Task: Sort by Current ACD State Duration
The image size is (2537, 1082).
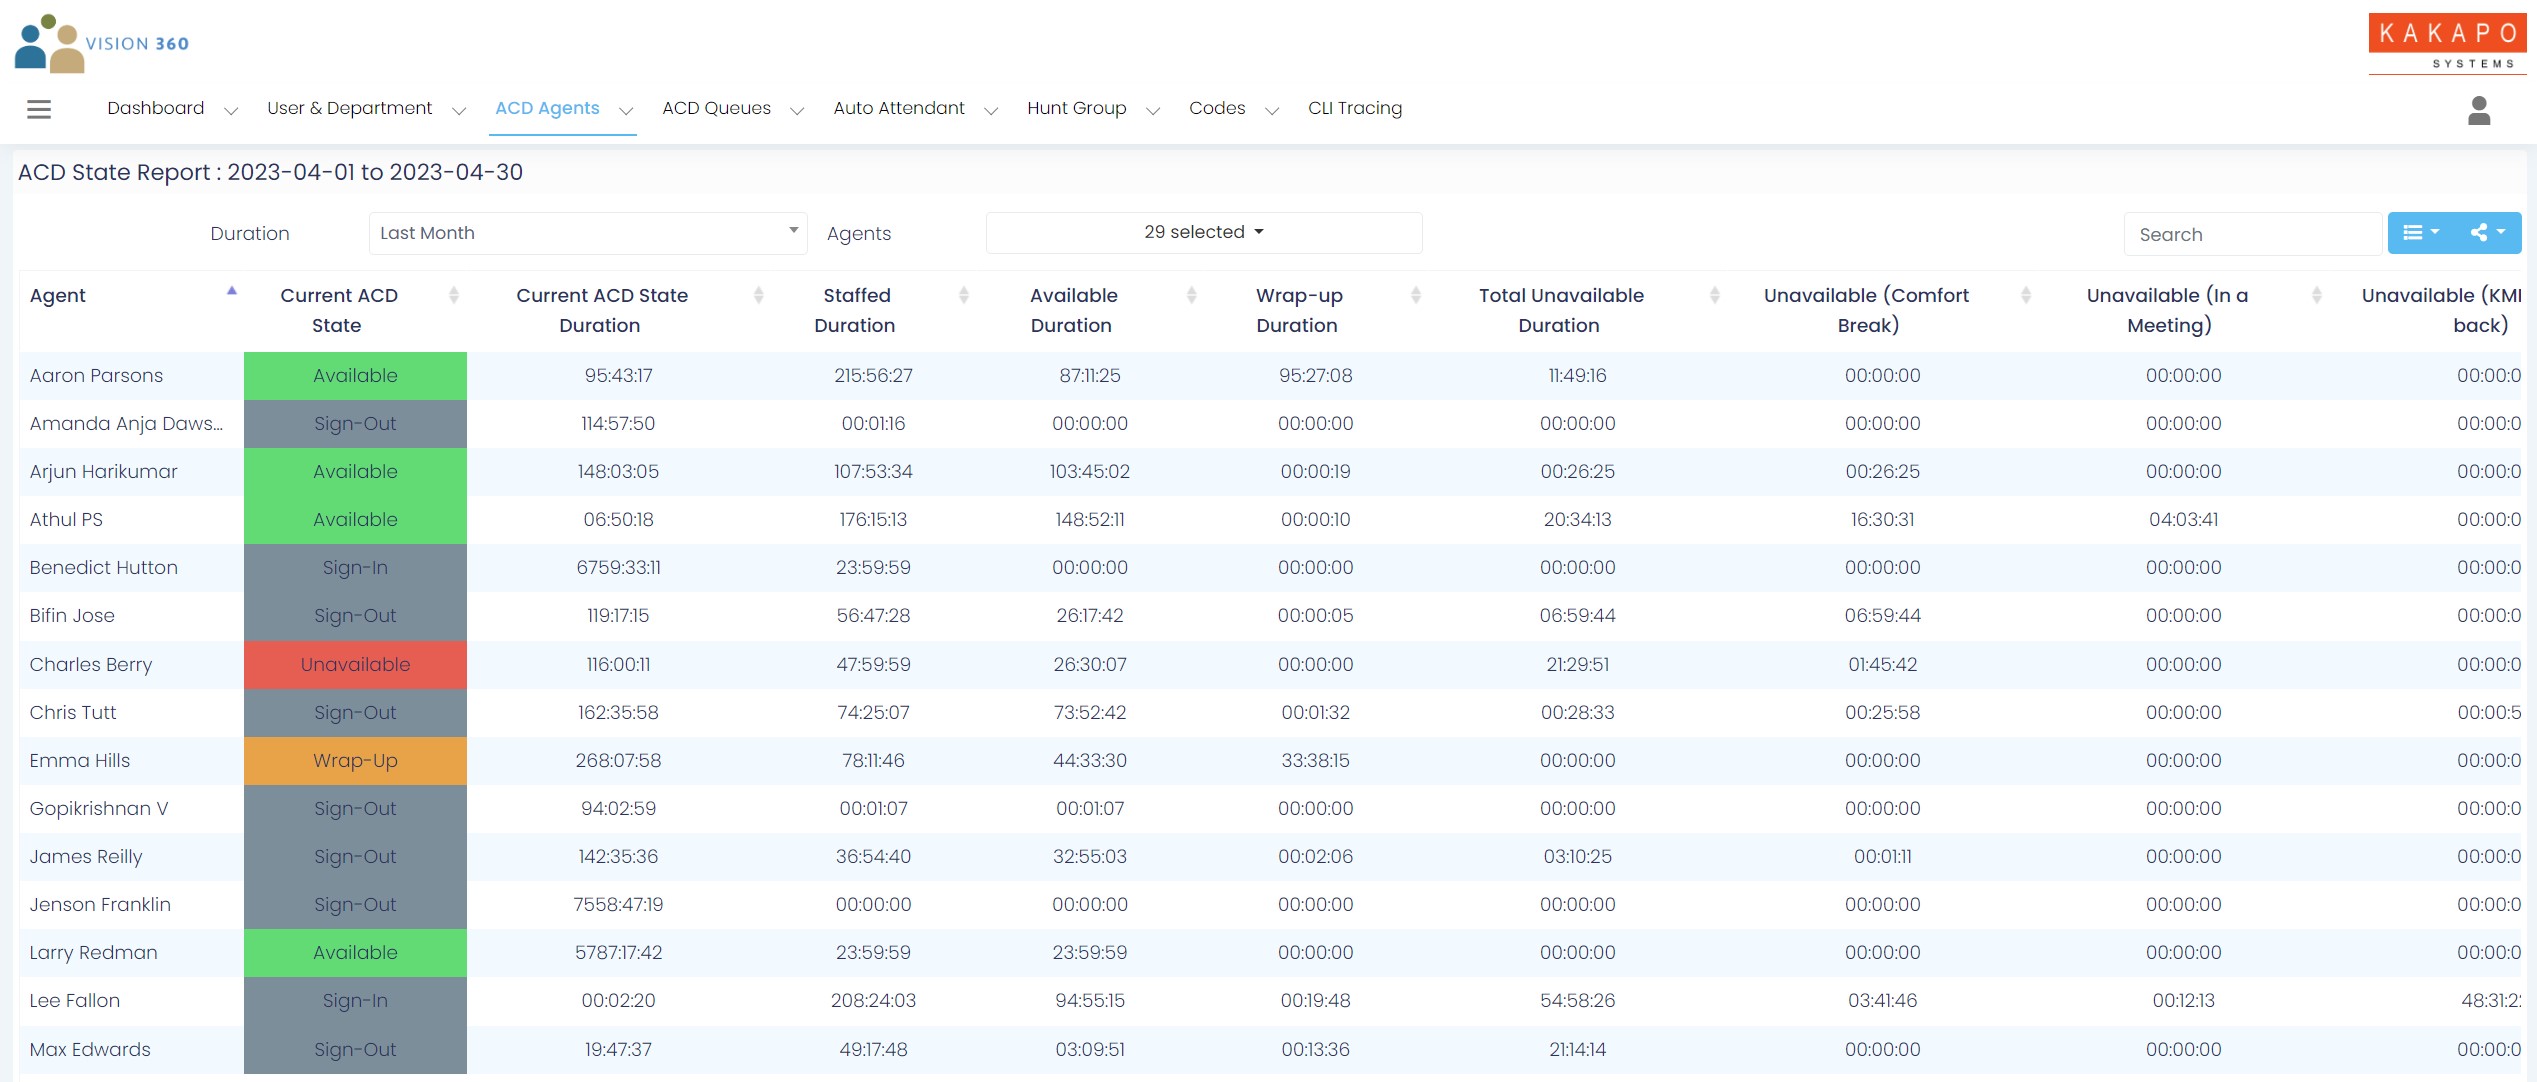Action: [x=759, y=295]
